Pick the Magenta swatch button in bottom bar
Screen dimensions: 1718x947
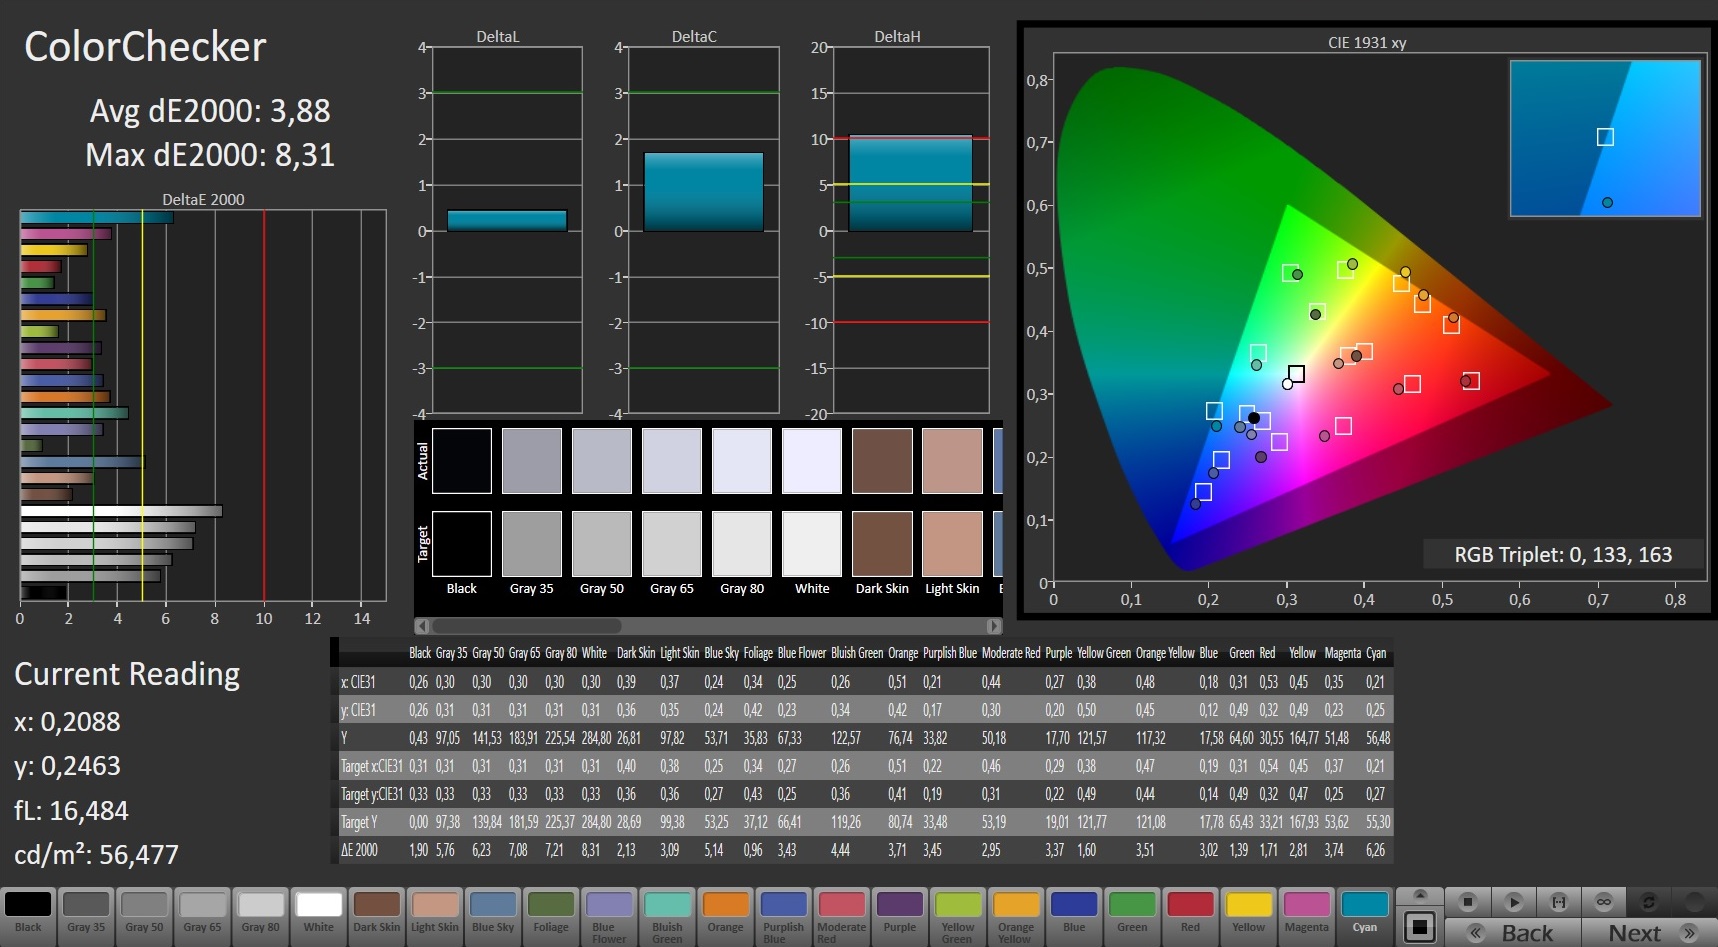point(1307,916)
